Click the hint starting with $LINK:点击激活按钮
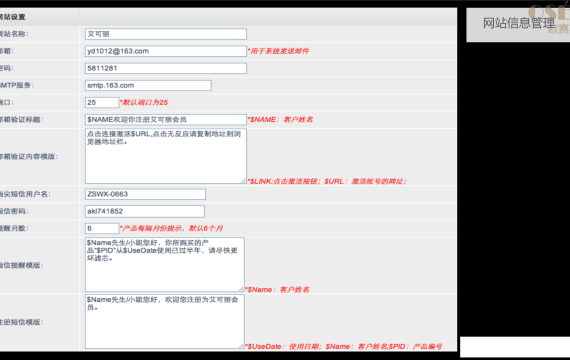570x360 pixels. pyautogui.click(x=327, y=181)
